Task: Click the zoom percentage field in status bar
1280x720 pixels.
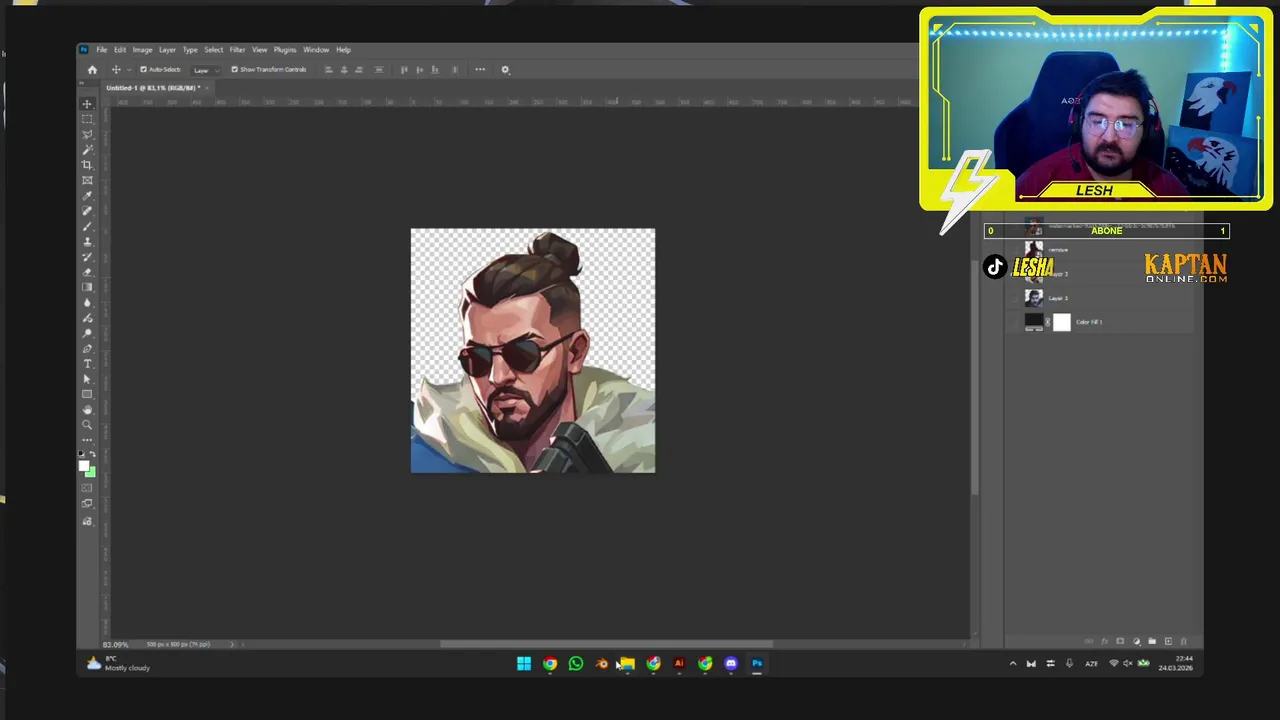Action: tap(116, 644)
